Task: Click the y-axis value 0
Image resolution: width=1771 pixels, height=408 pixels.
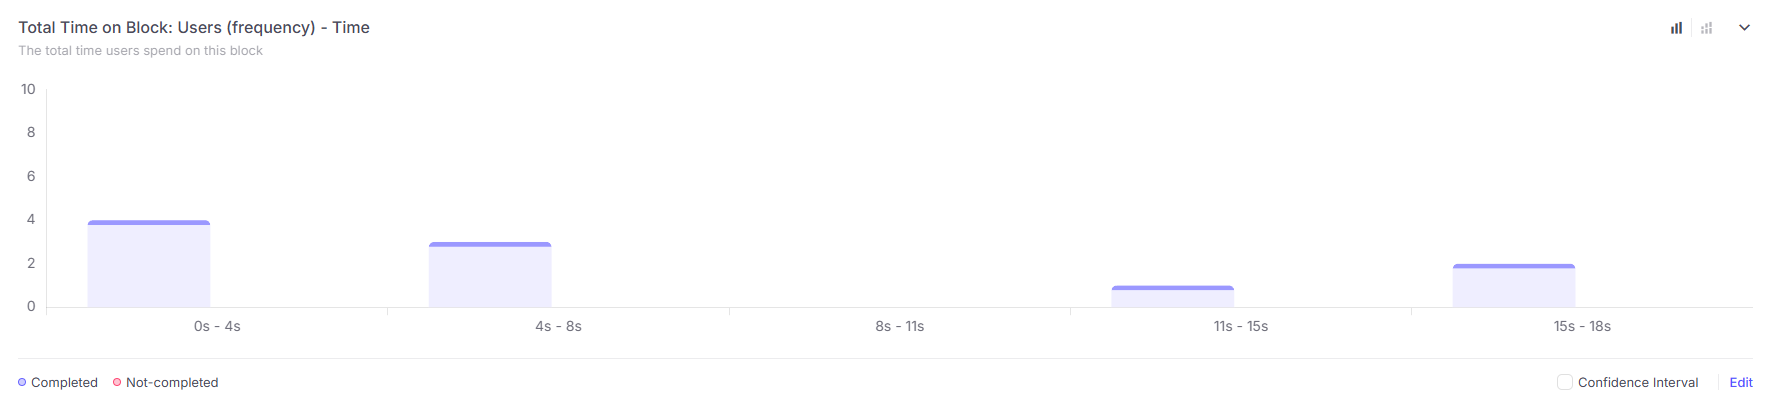Action: pos(31,306)
